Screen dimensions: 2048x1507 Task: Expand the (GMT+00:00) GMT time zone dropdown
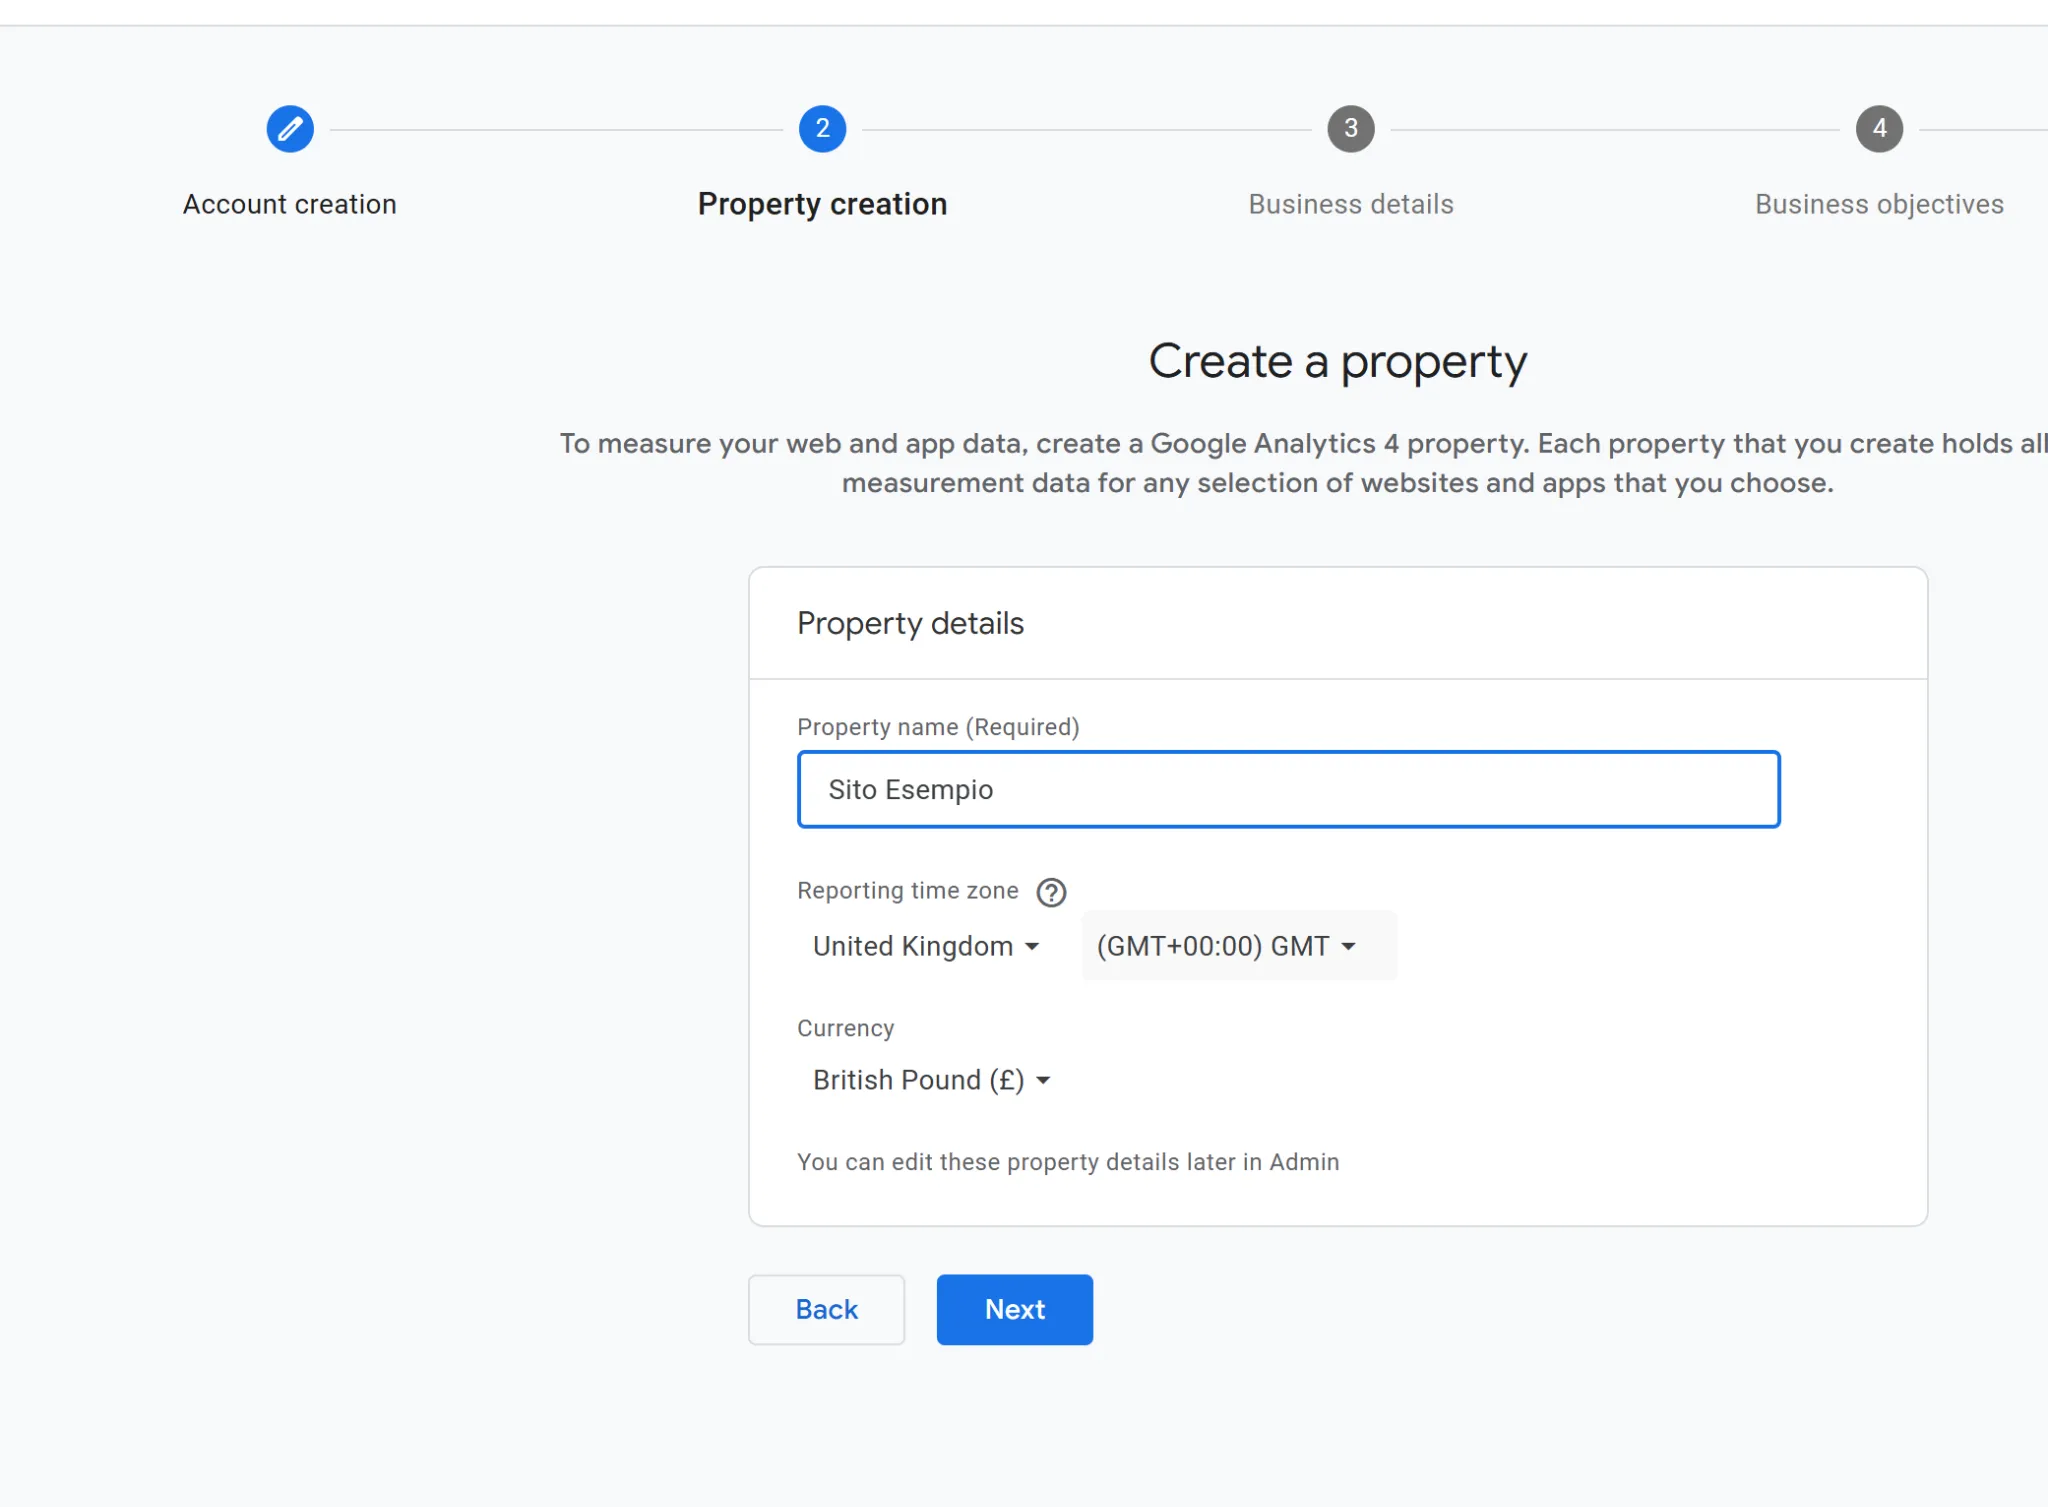(x=1227, y=946)
